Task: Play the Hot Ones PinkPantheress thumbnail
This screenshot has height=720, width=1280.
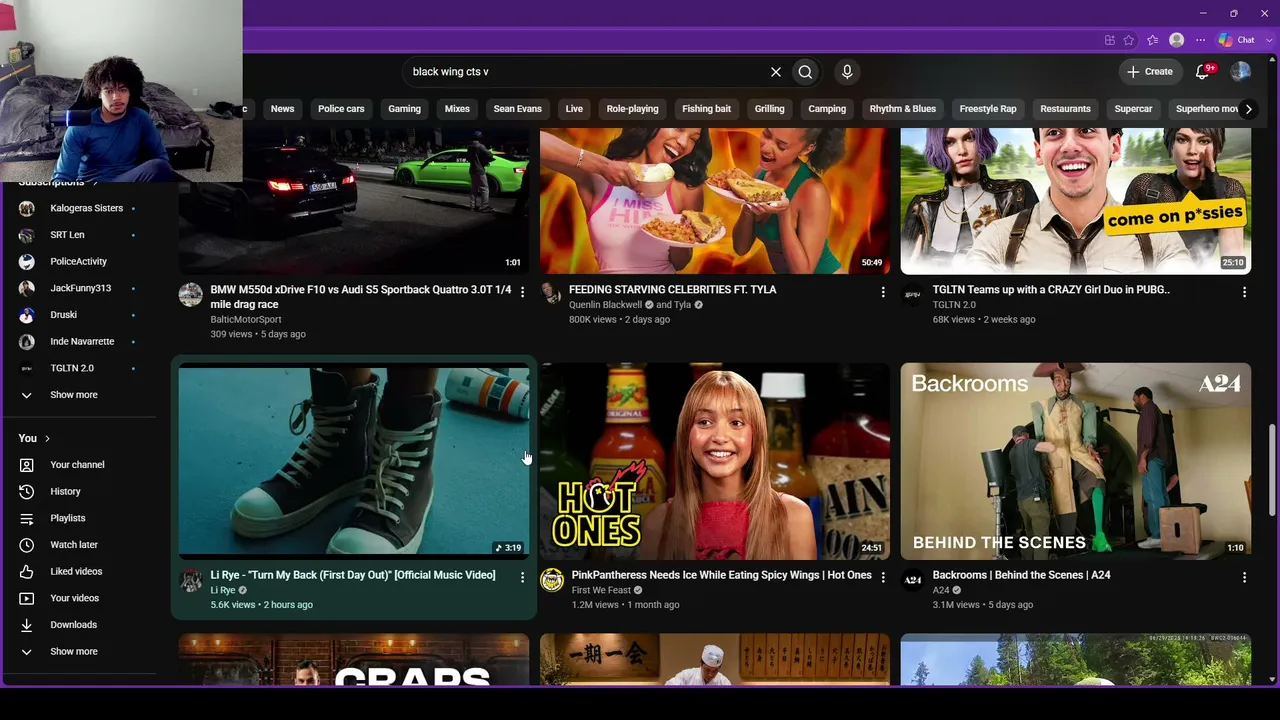Action: point(715,461)
